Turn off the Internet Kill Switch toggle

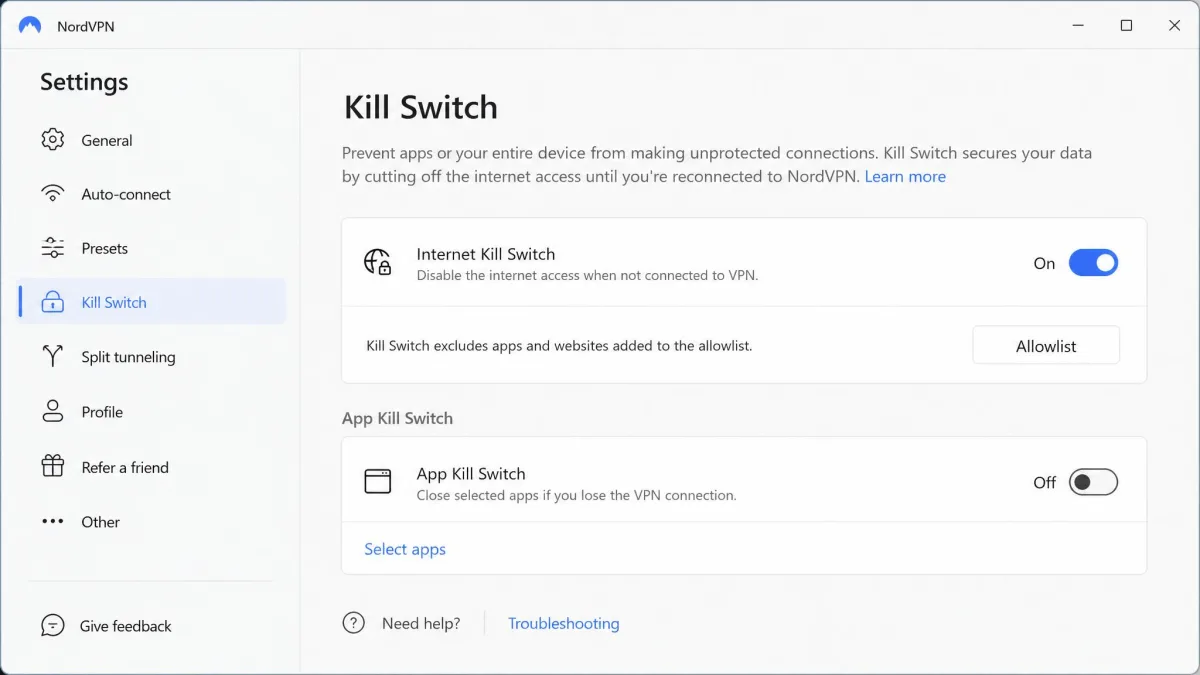click(x=1093, y=263)
